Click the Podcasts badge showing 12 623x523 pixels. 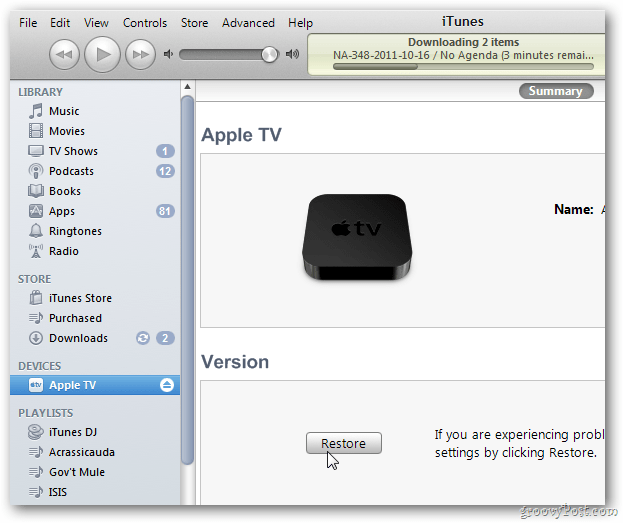tap(165, 171)
